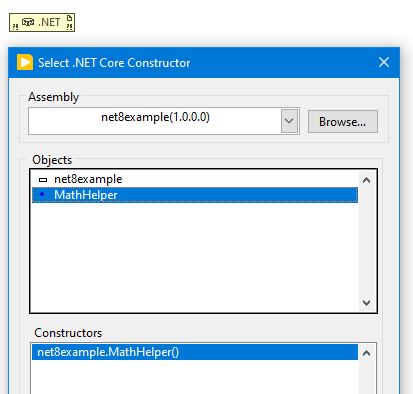Viewport: 413px width, 394px height.
Task: Open the Assembly dropdown list
Action: 289,121
